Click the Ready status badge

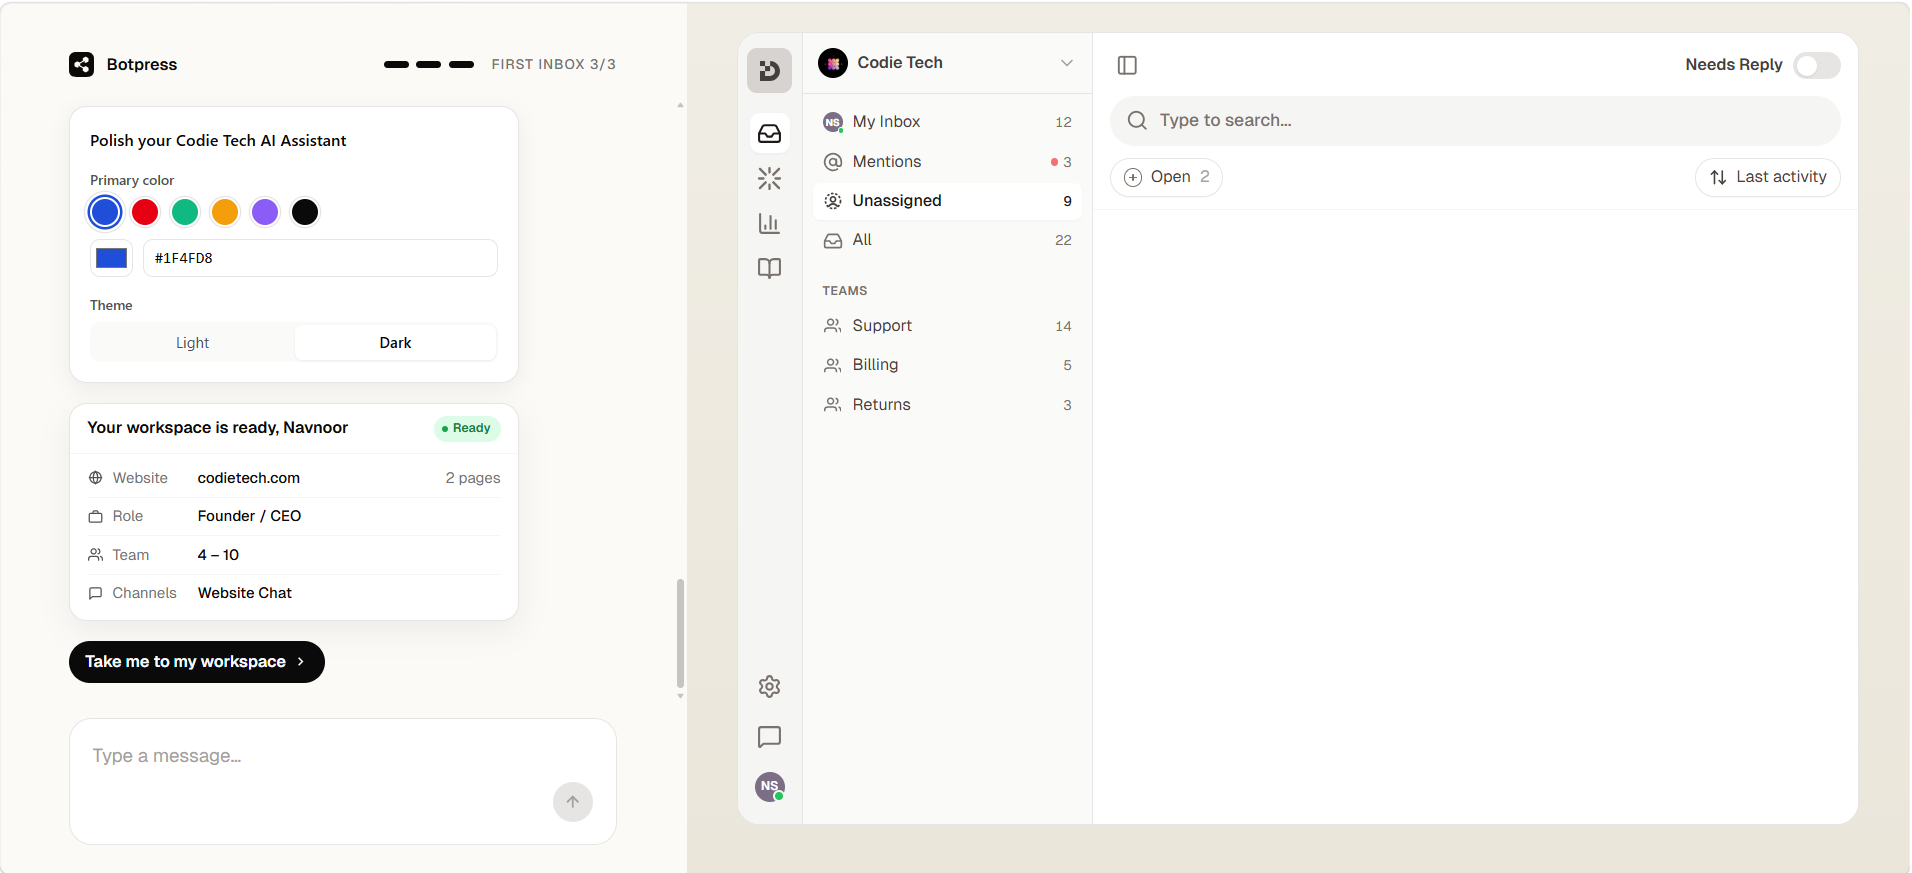point(467,428)
